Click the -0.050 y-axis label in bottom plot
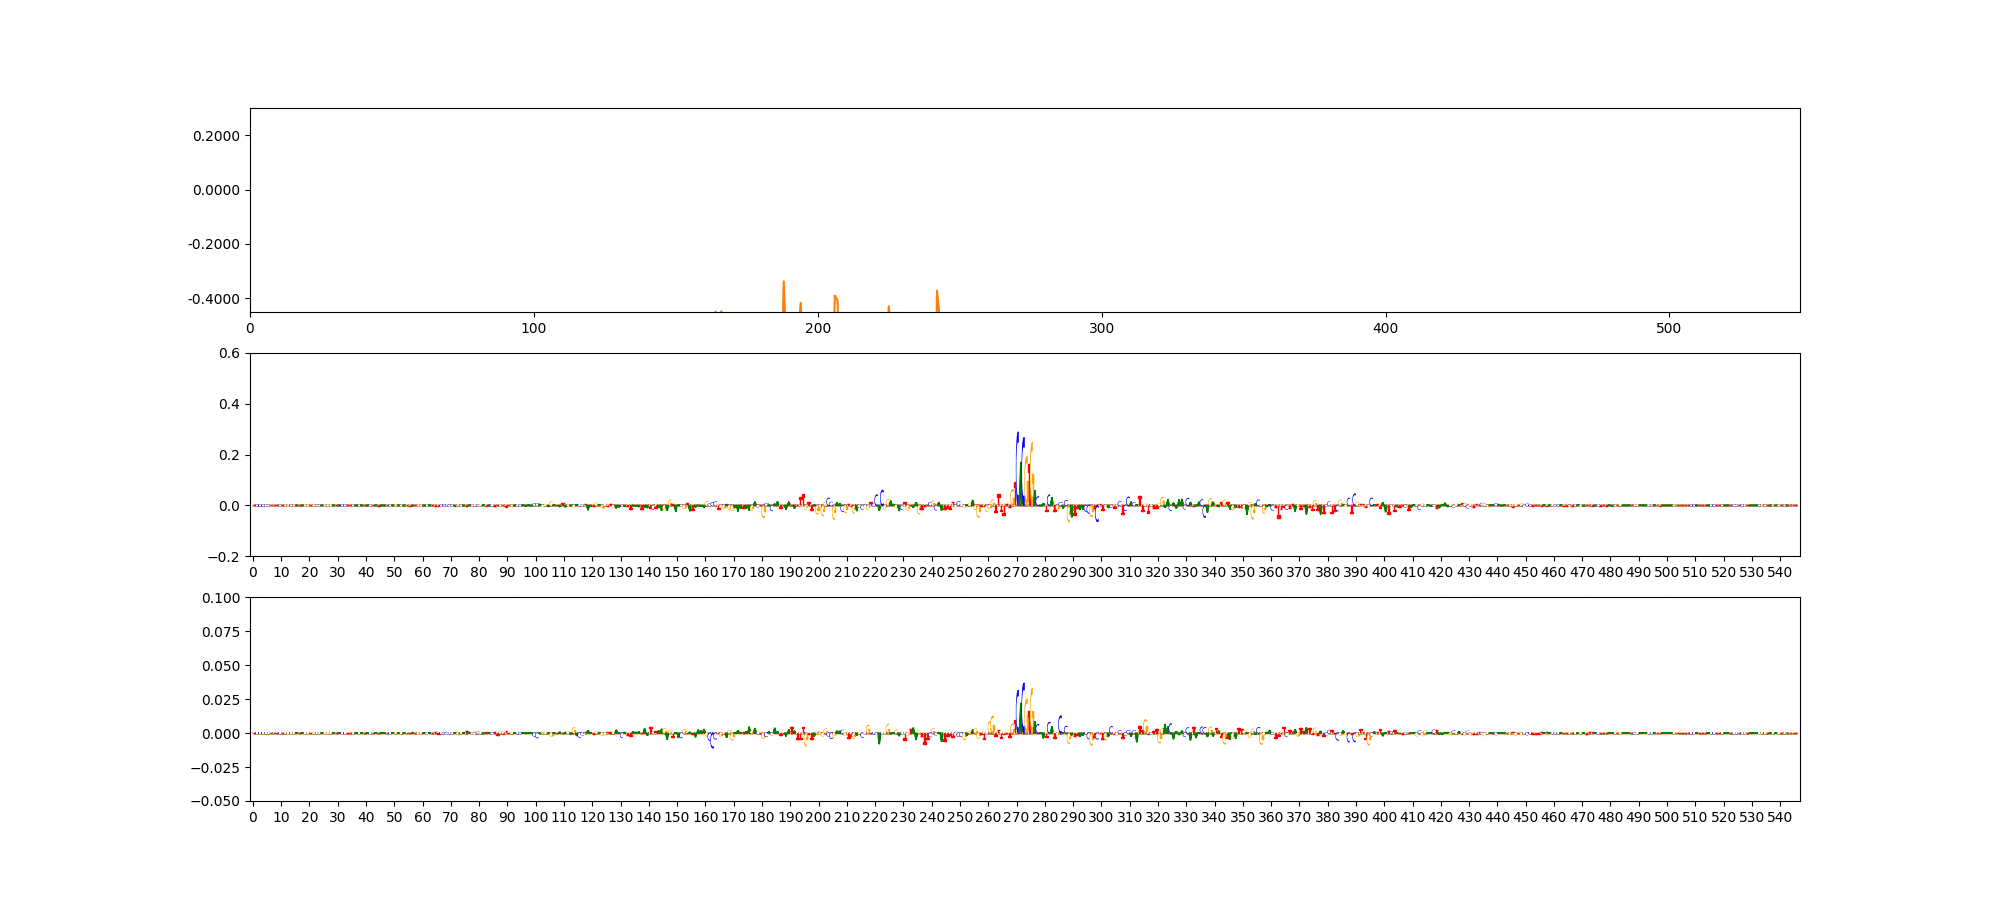The height and width of the screenshot is (900, 2000). 218,801
